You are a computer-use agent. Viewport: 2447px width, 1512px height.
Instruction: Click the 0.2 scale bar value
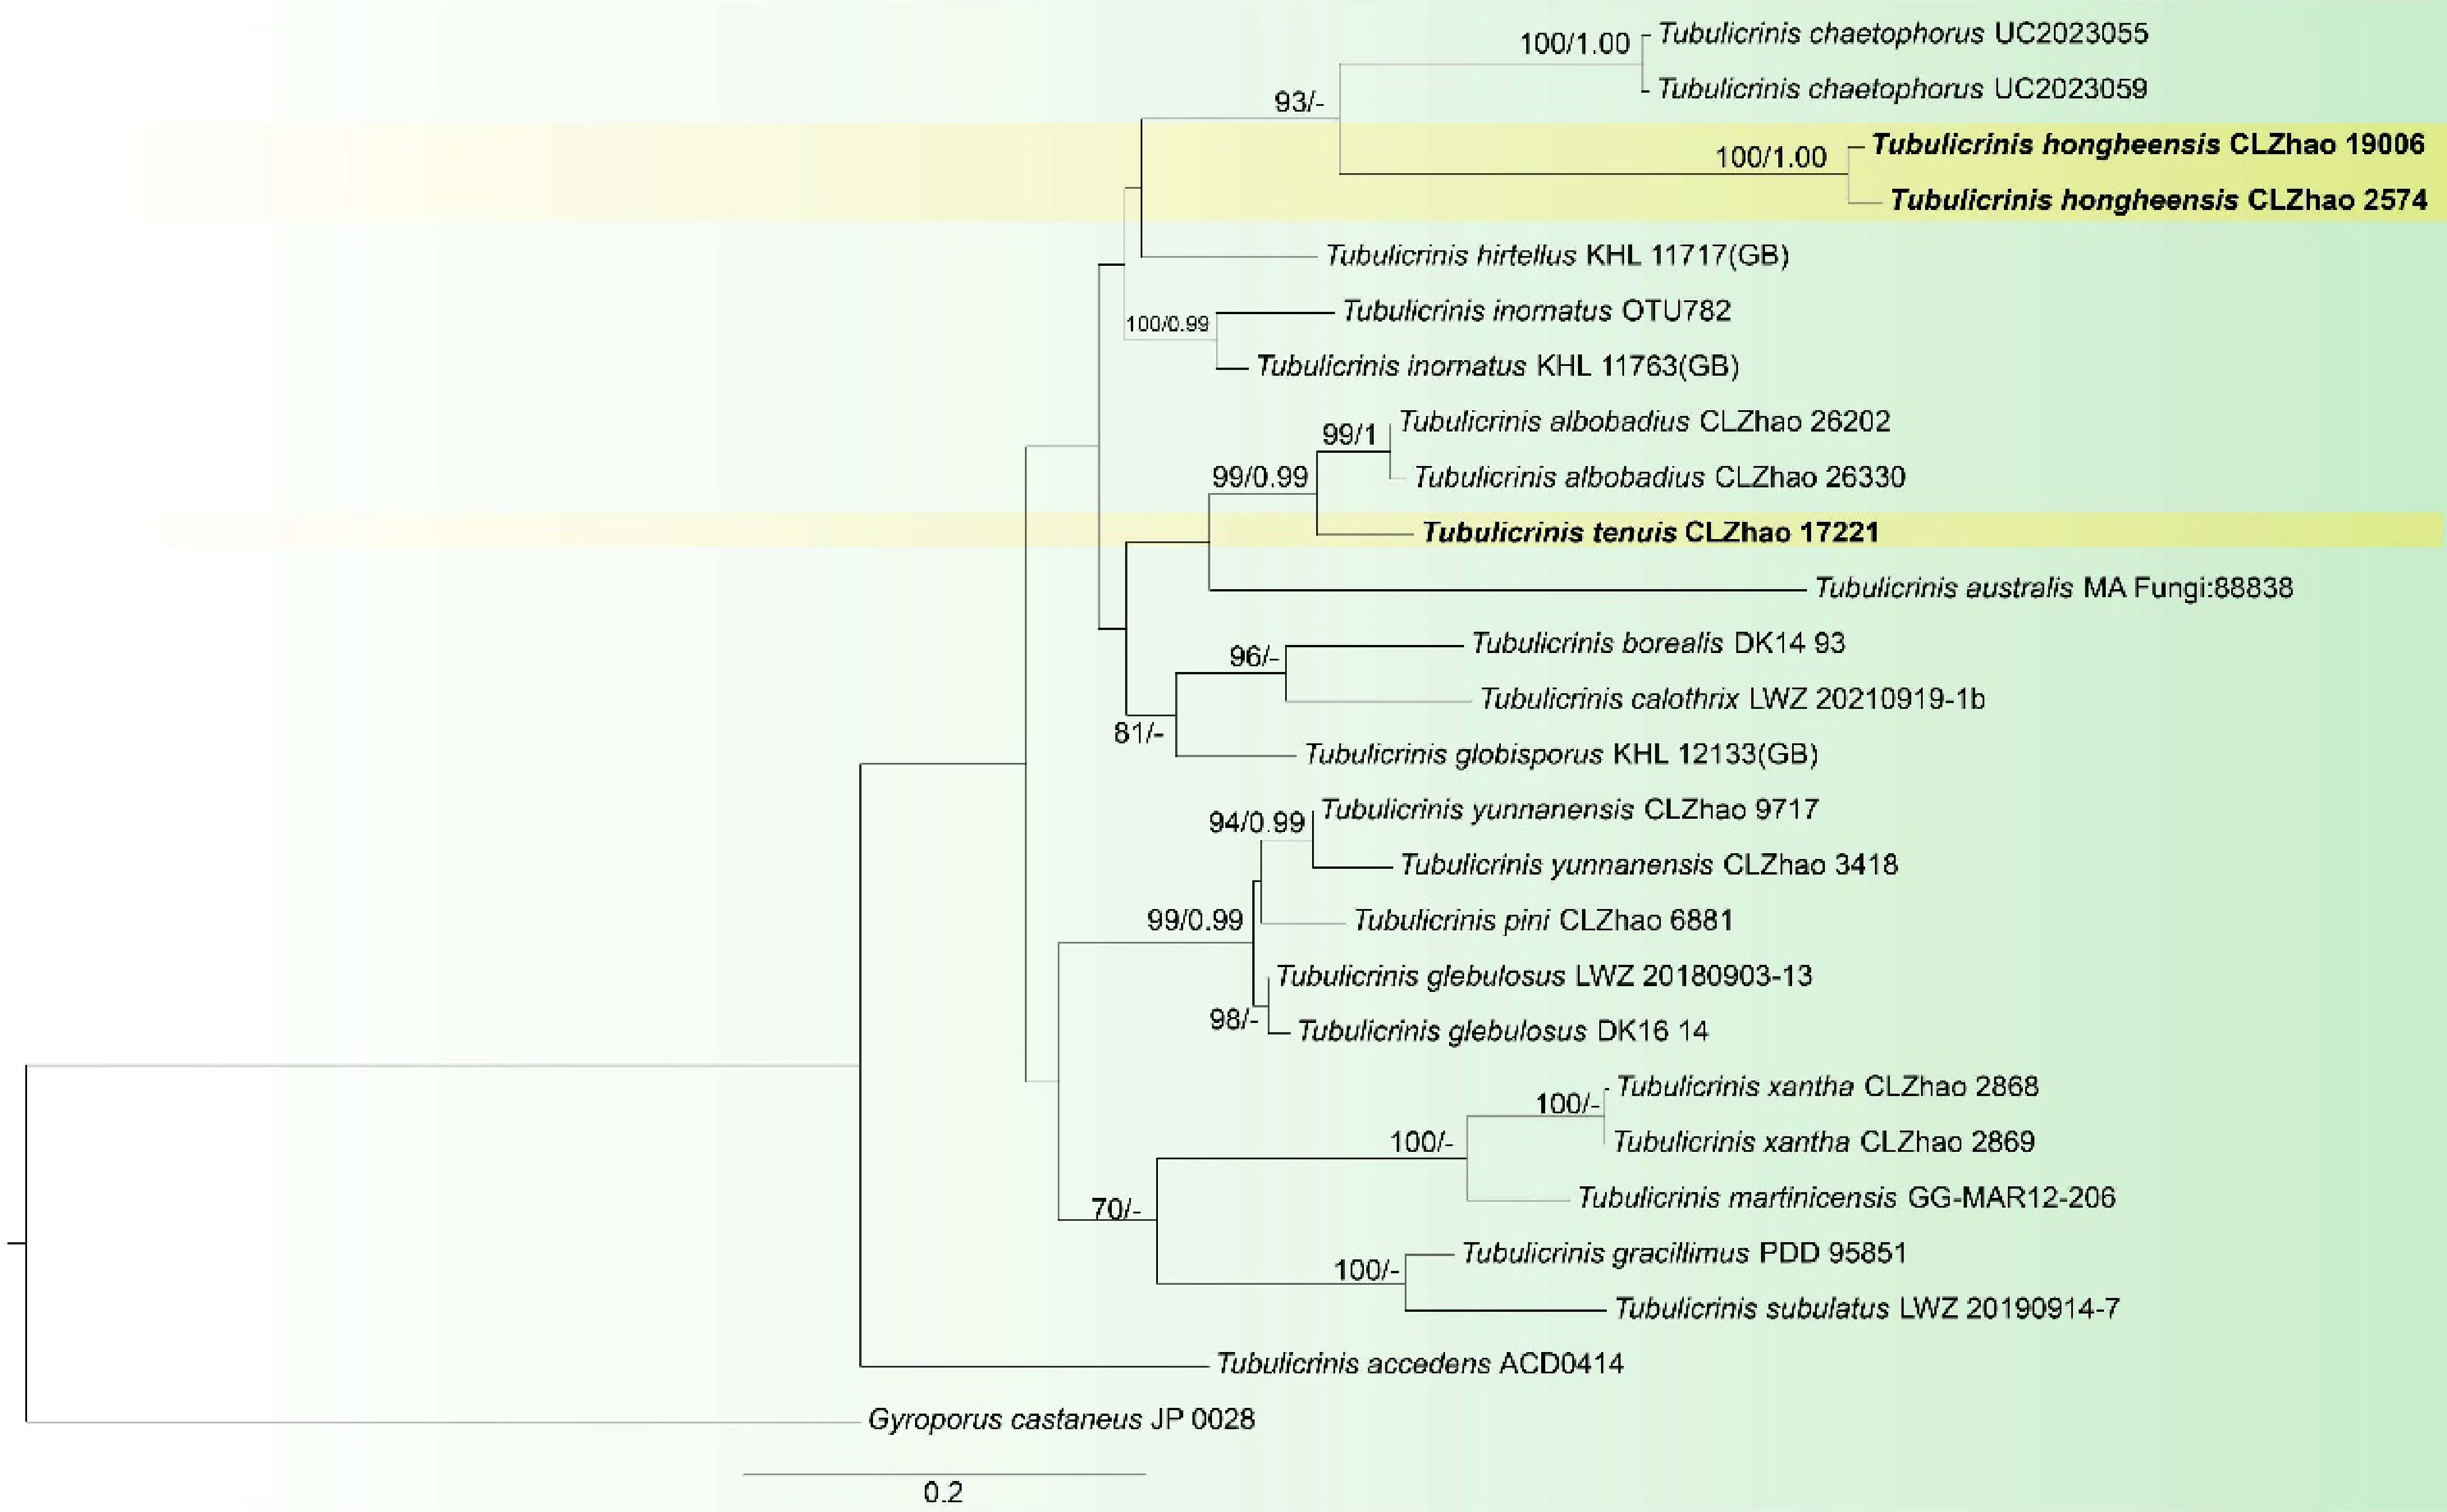click(x=943, y=1493)
